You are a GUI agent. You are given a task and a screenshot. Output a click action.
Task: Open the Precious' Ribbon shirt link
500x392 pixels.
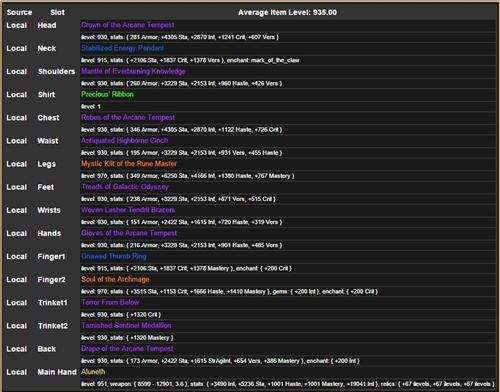pyautogui.click(x=107, y=94)
